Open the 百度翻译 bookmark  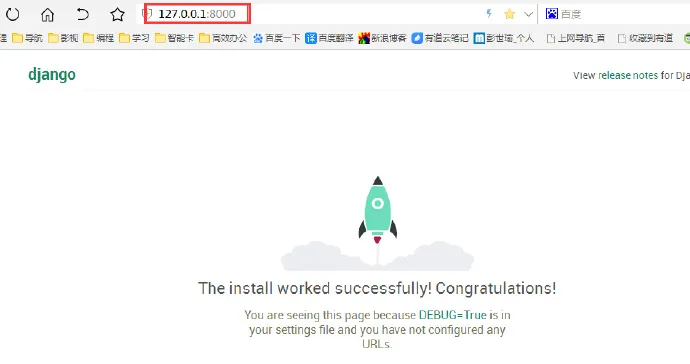click(x=329, y=38)
